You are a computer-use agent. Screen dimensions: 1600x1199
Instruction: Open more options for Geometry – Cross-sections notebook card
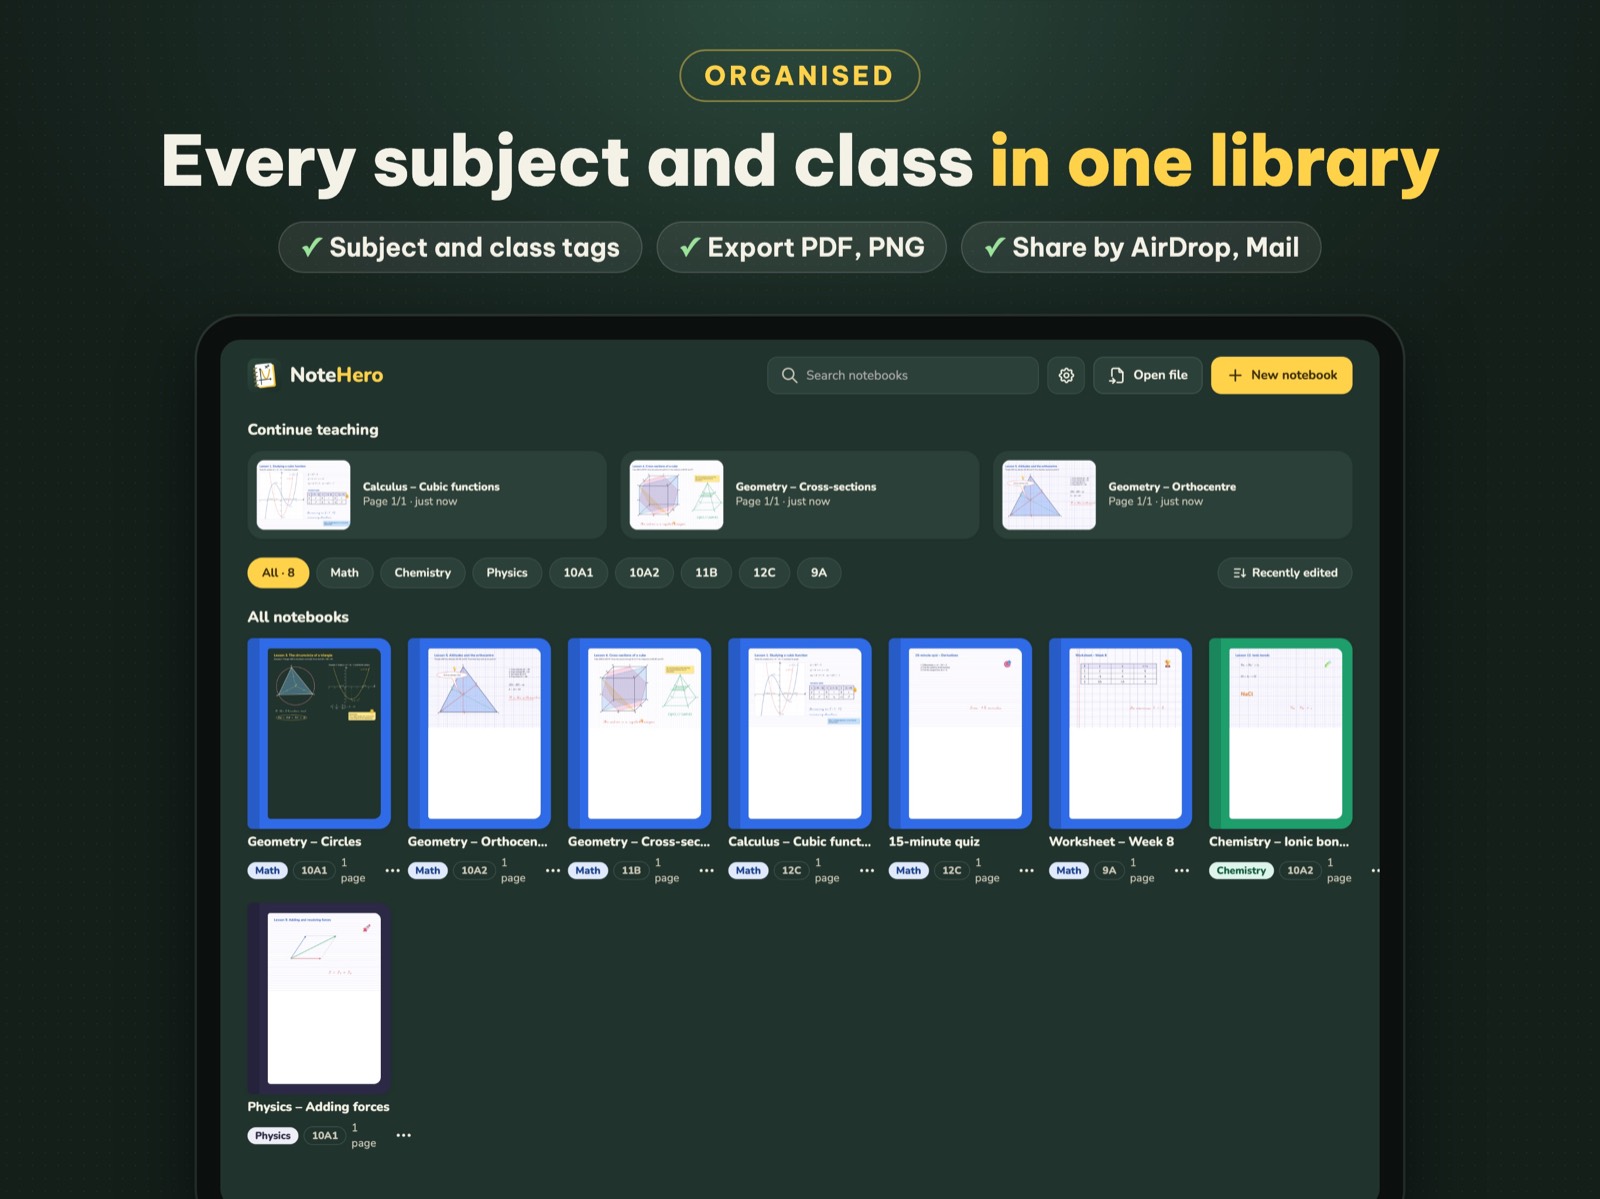pos(707,871)
